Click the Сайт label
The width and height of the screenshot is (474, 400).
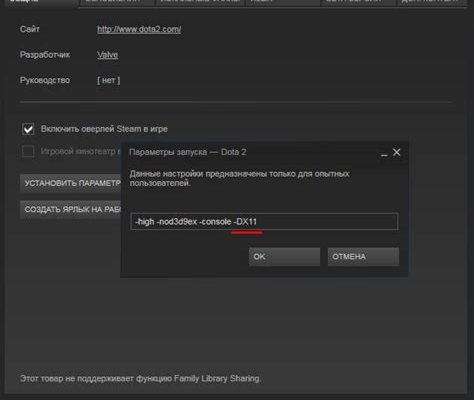point(30,29)
